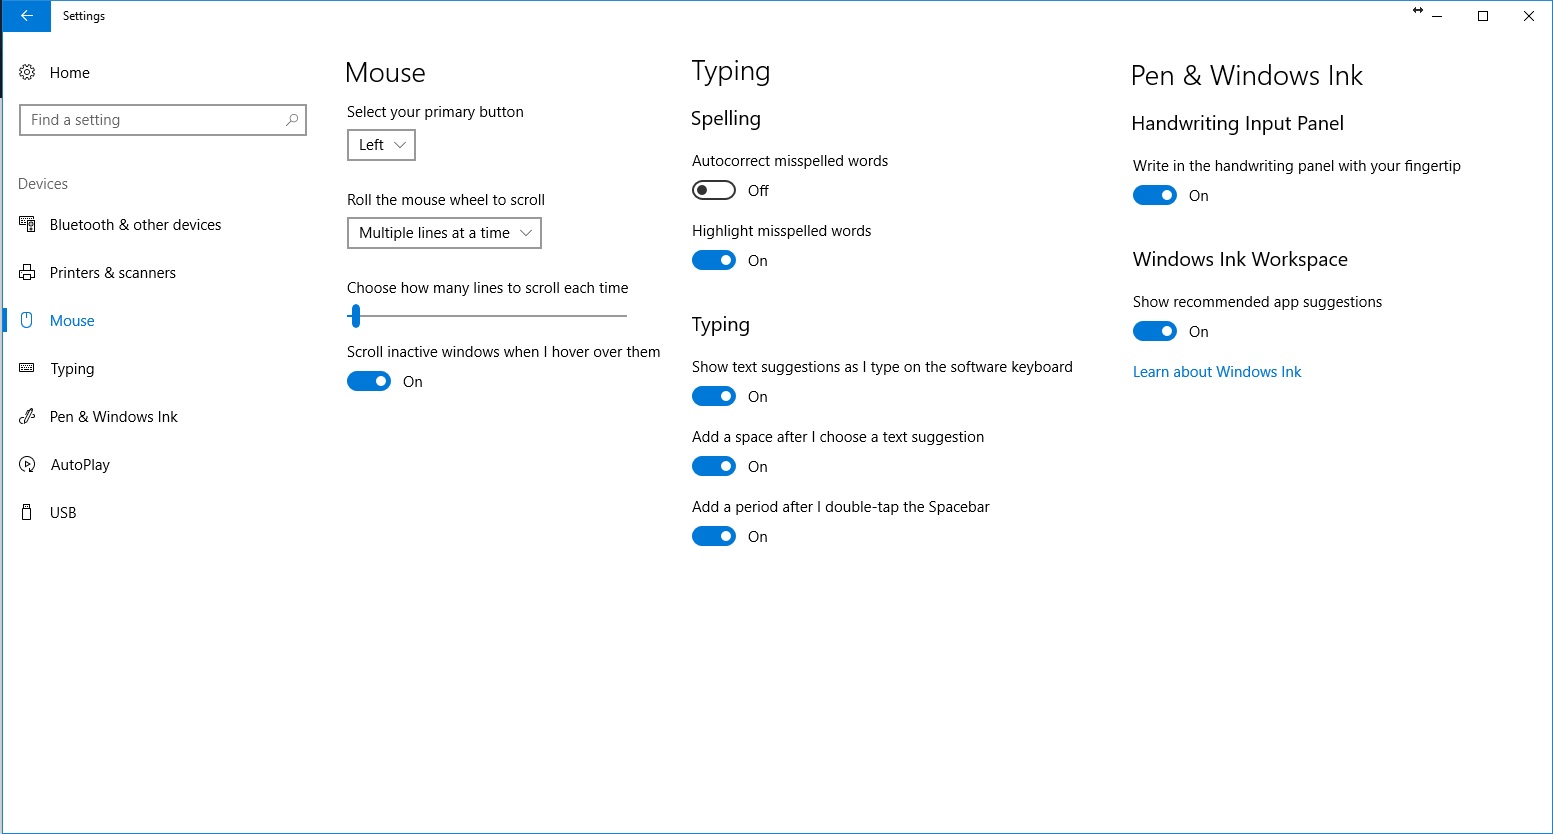This screenshot has height=834, width=1553.
Task: Toggle writing in handwriting panel with fingertip
Action: pos(1155,195)
